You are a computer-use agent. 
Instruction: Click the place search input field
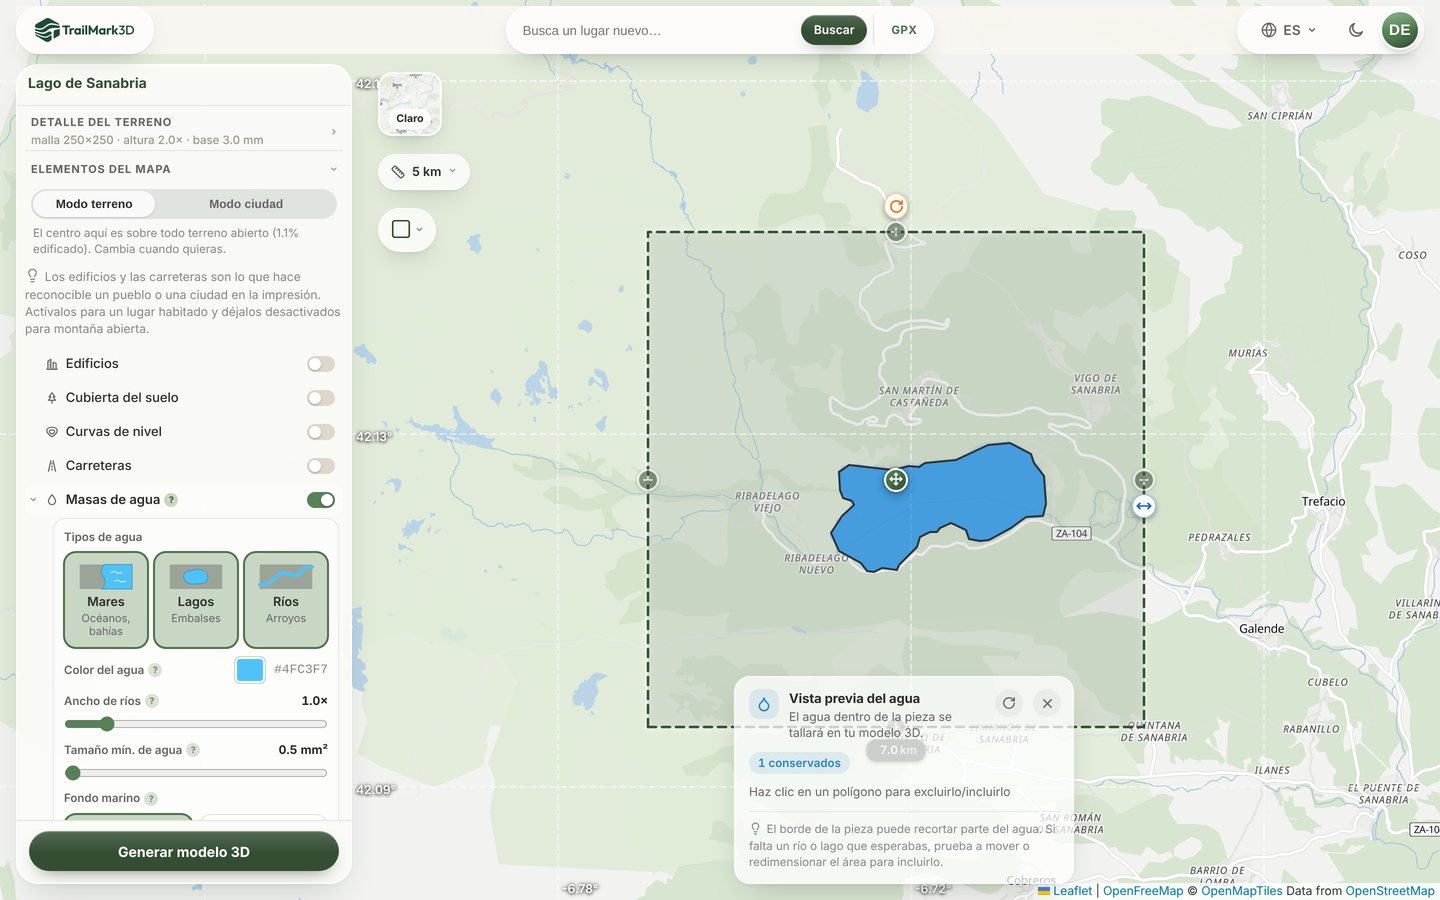pyautogui.click(x=655, y=30)
